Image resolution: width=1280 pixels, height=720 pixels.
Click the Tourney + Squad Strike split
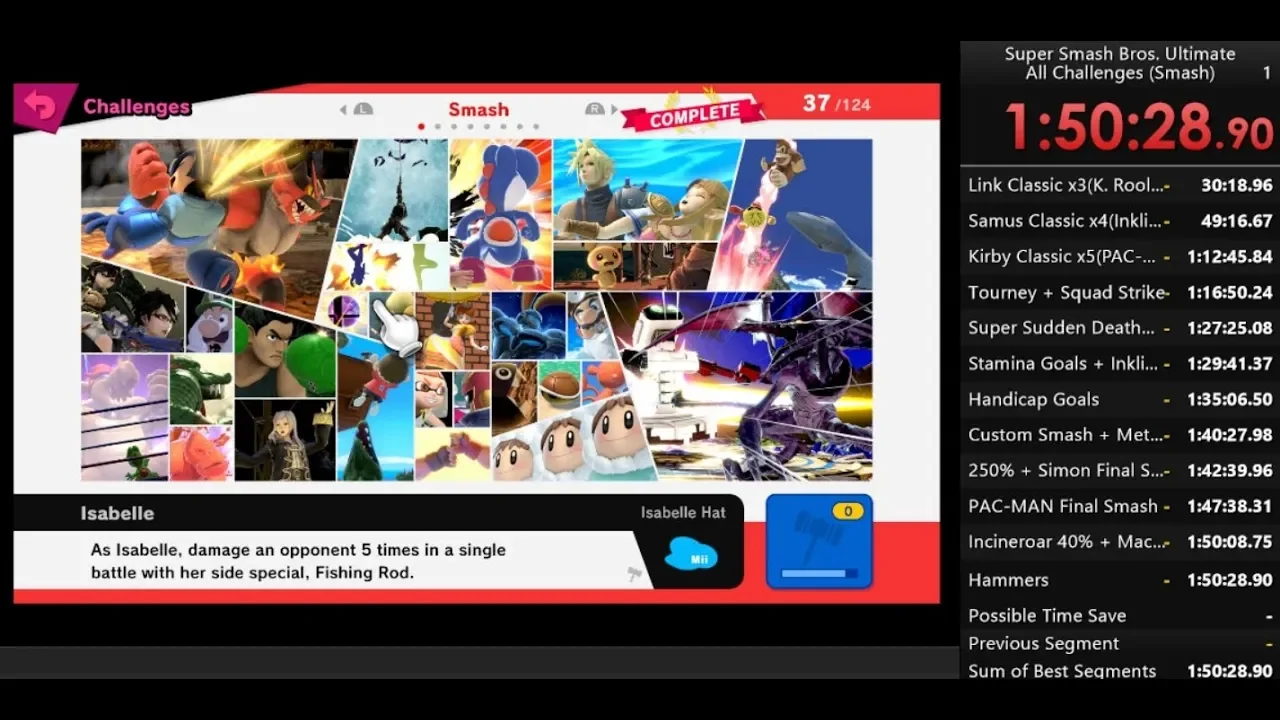1120,292
